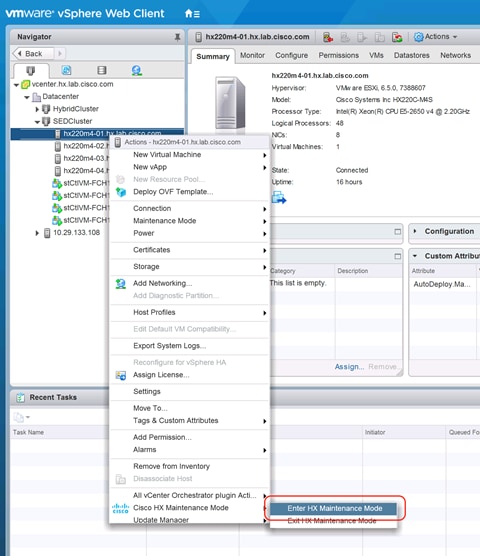
Task: Open the VMs tab
Action: pos(376,56)
